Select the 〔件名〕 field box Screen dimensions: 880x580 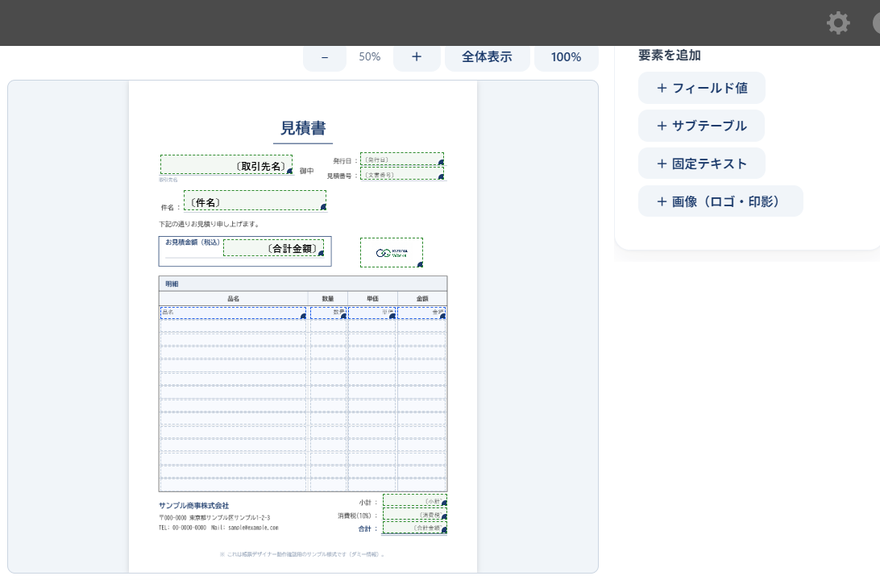(255, 200)
